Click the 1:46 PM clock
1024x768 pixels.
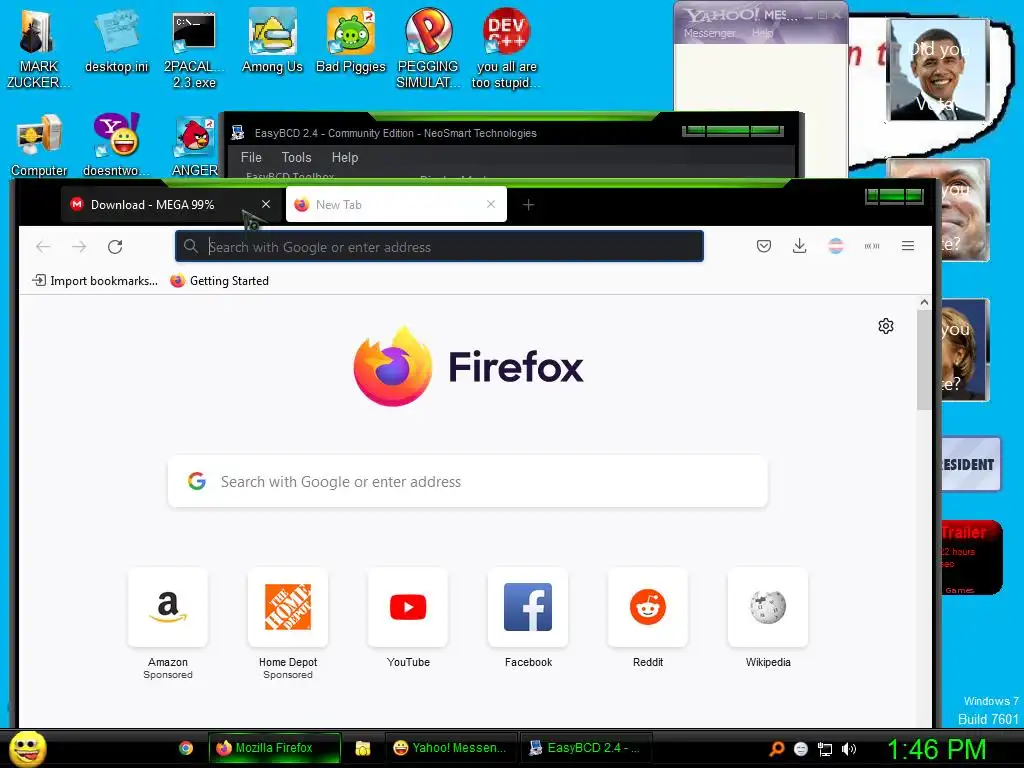(x=936, y=749)
